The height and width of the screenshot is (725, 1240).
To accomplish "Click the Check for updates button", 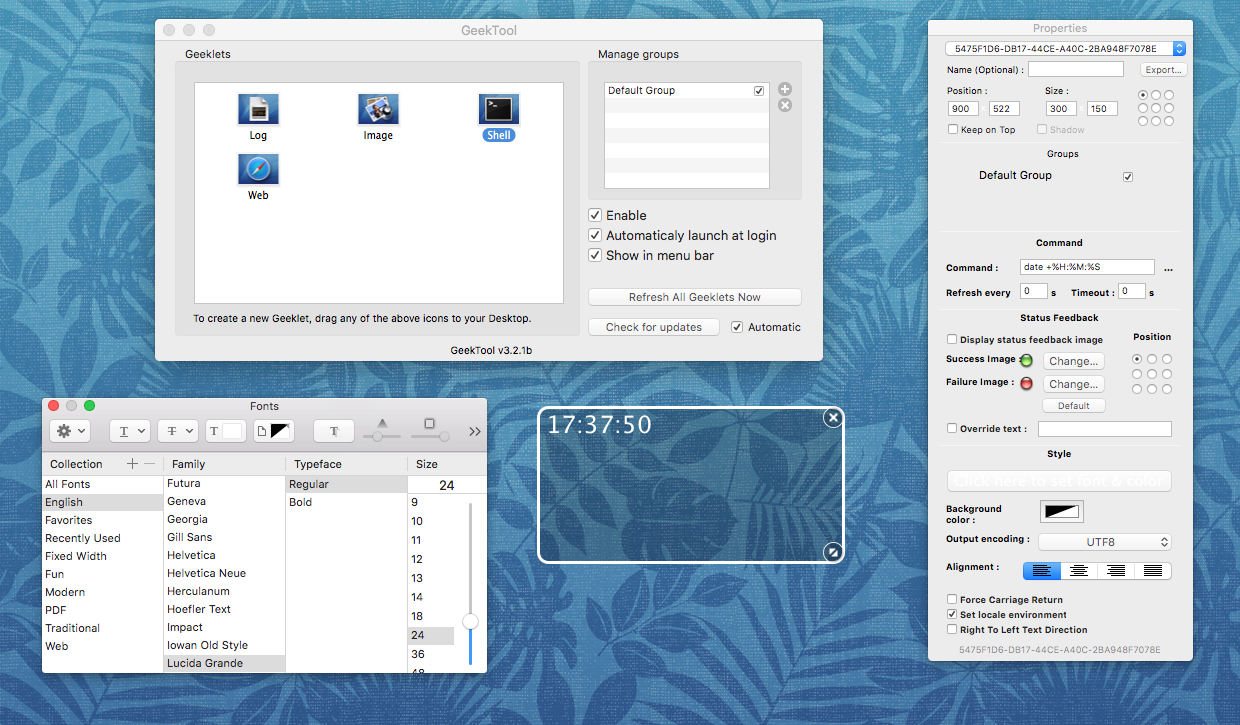I will (653, 326).
